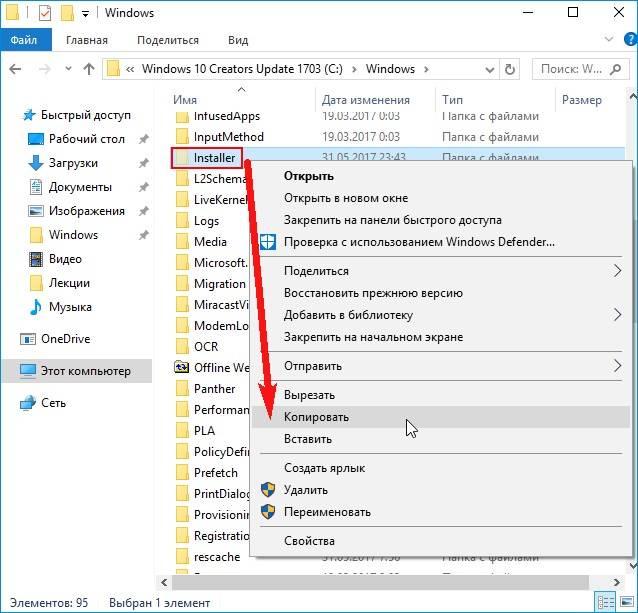The width and height of the screenshot is (638, 613).
Task: Select the OCR folder icon
Action: pos(182,347)
